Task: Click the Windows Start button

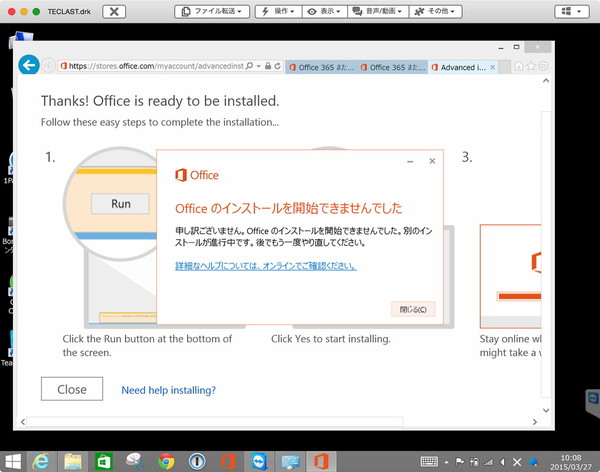Action: [13, 461]
